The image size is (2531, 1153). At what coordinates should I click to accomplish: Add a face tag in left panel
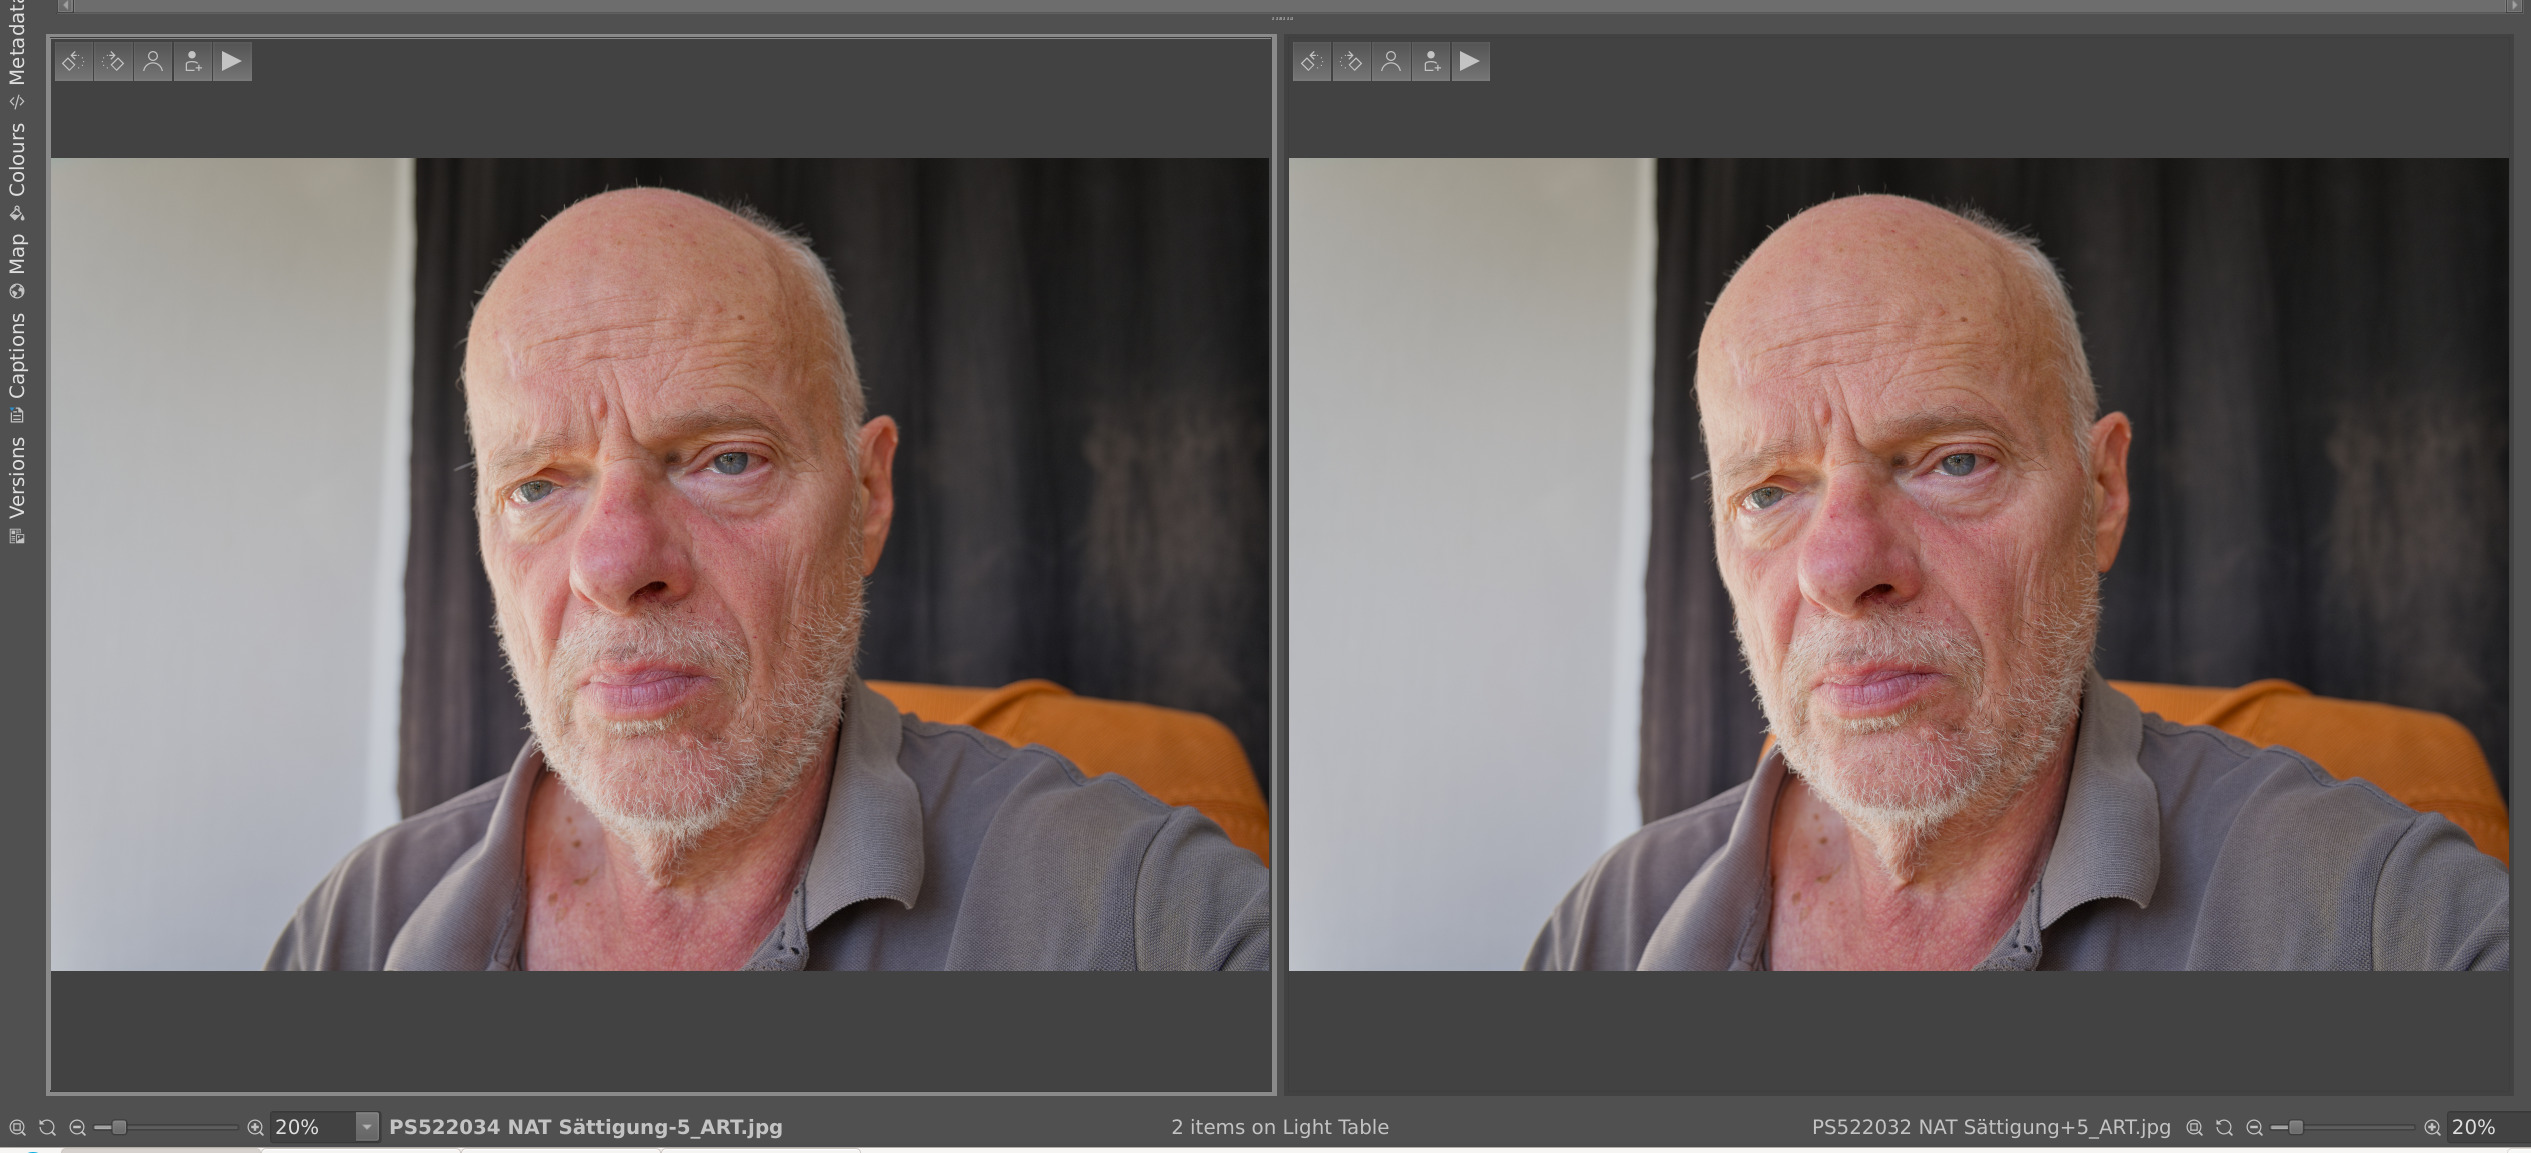(192, 62)
